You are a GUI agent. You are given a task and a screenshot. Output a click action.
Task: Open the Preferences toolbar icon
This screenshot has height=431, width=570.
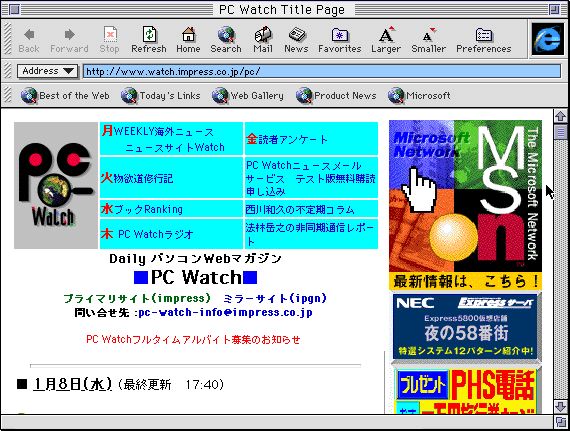[x=483, y=39]
